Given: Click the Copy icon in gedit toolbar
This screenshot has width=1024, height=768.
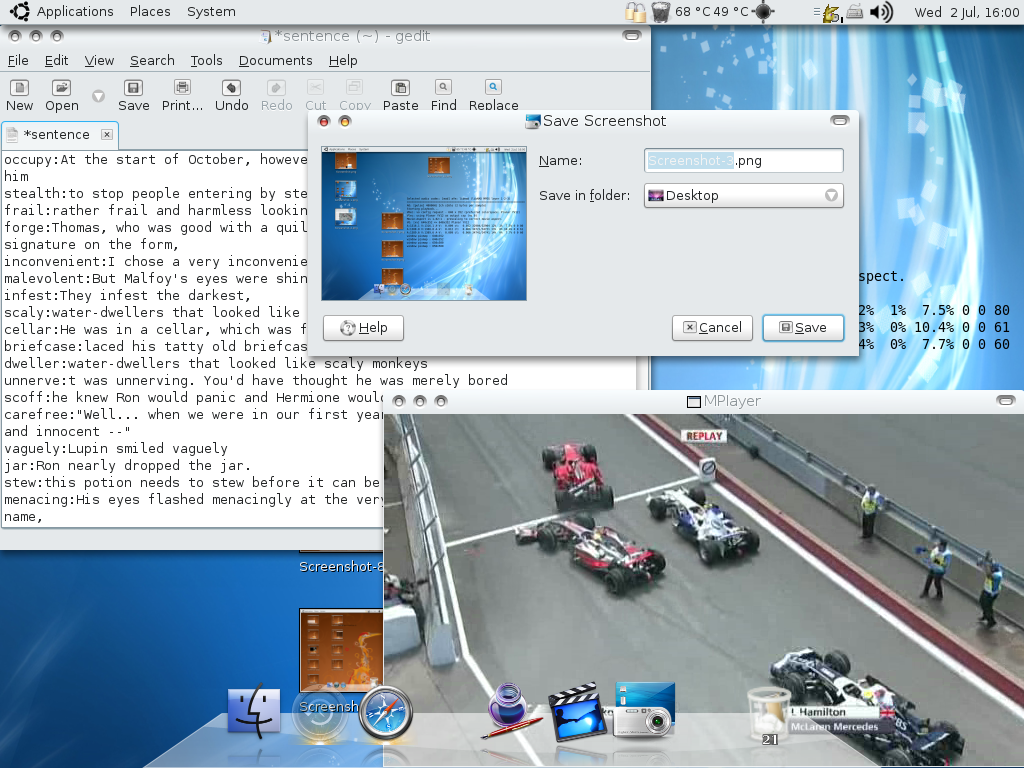Looking at the screenshot, I should 355,88.
